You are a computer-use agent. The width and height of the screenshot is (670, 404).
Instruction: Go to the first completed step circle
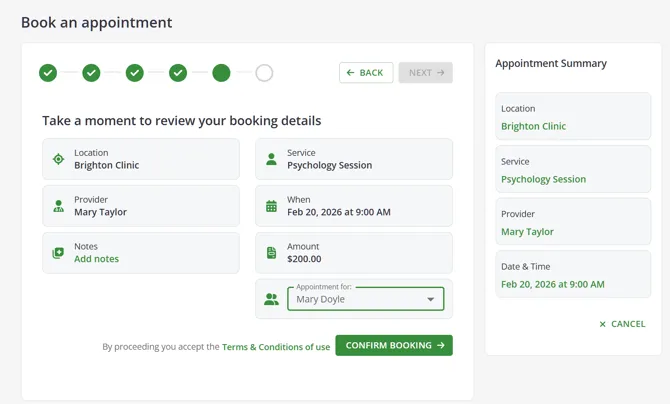point(48,73)
